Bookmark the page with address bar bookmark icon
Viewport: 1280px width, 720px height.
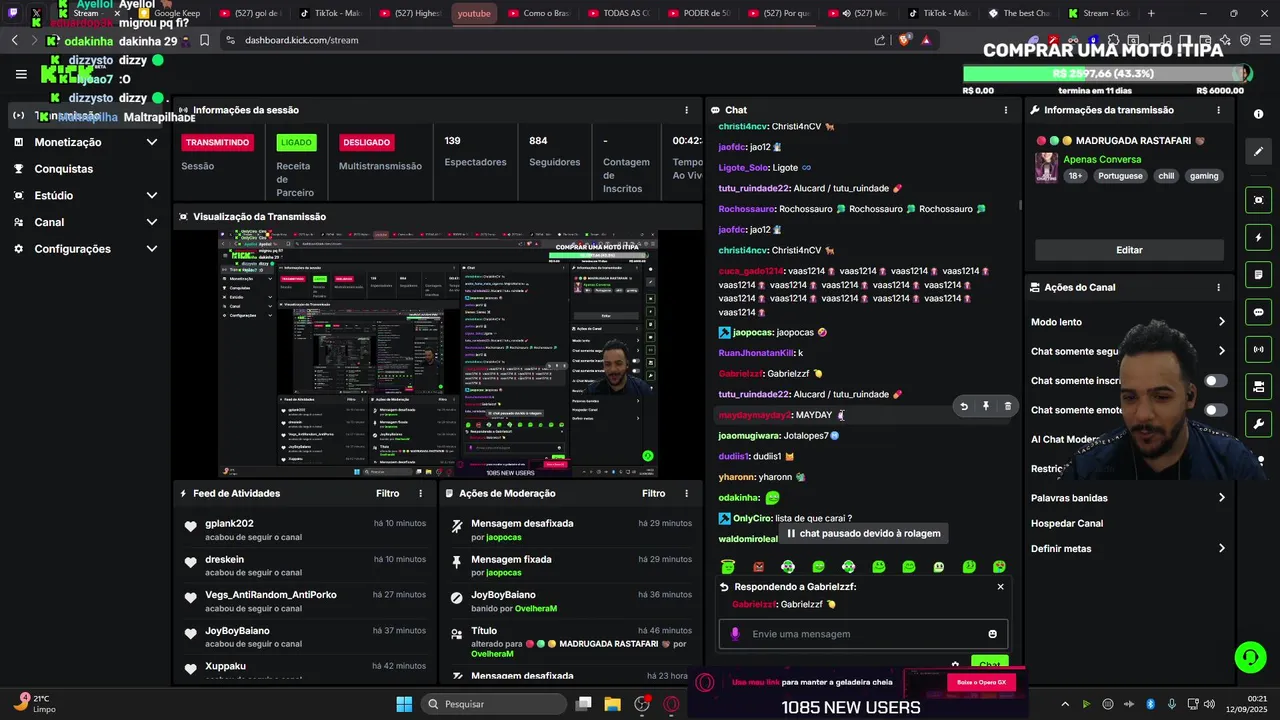click(204, 40)
